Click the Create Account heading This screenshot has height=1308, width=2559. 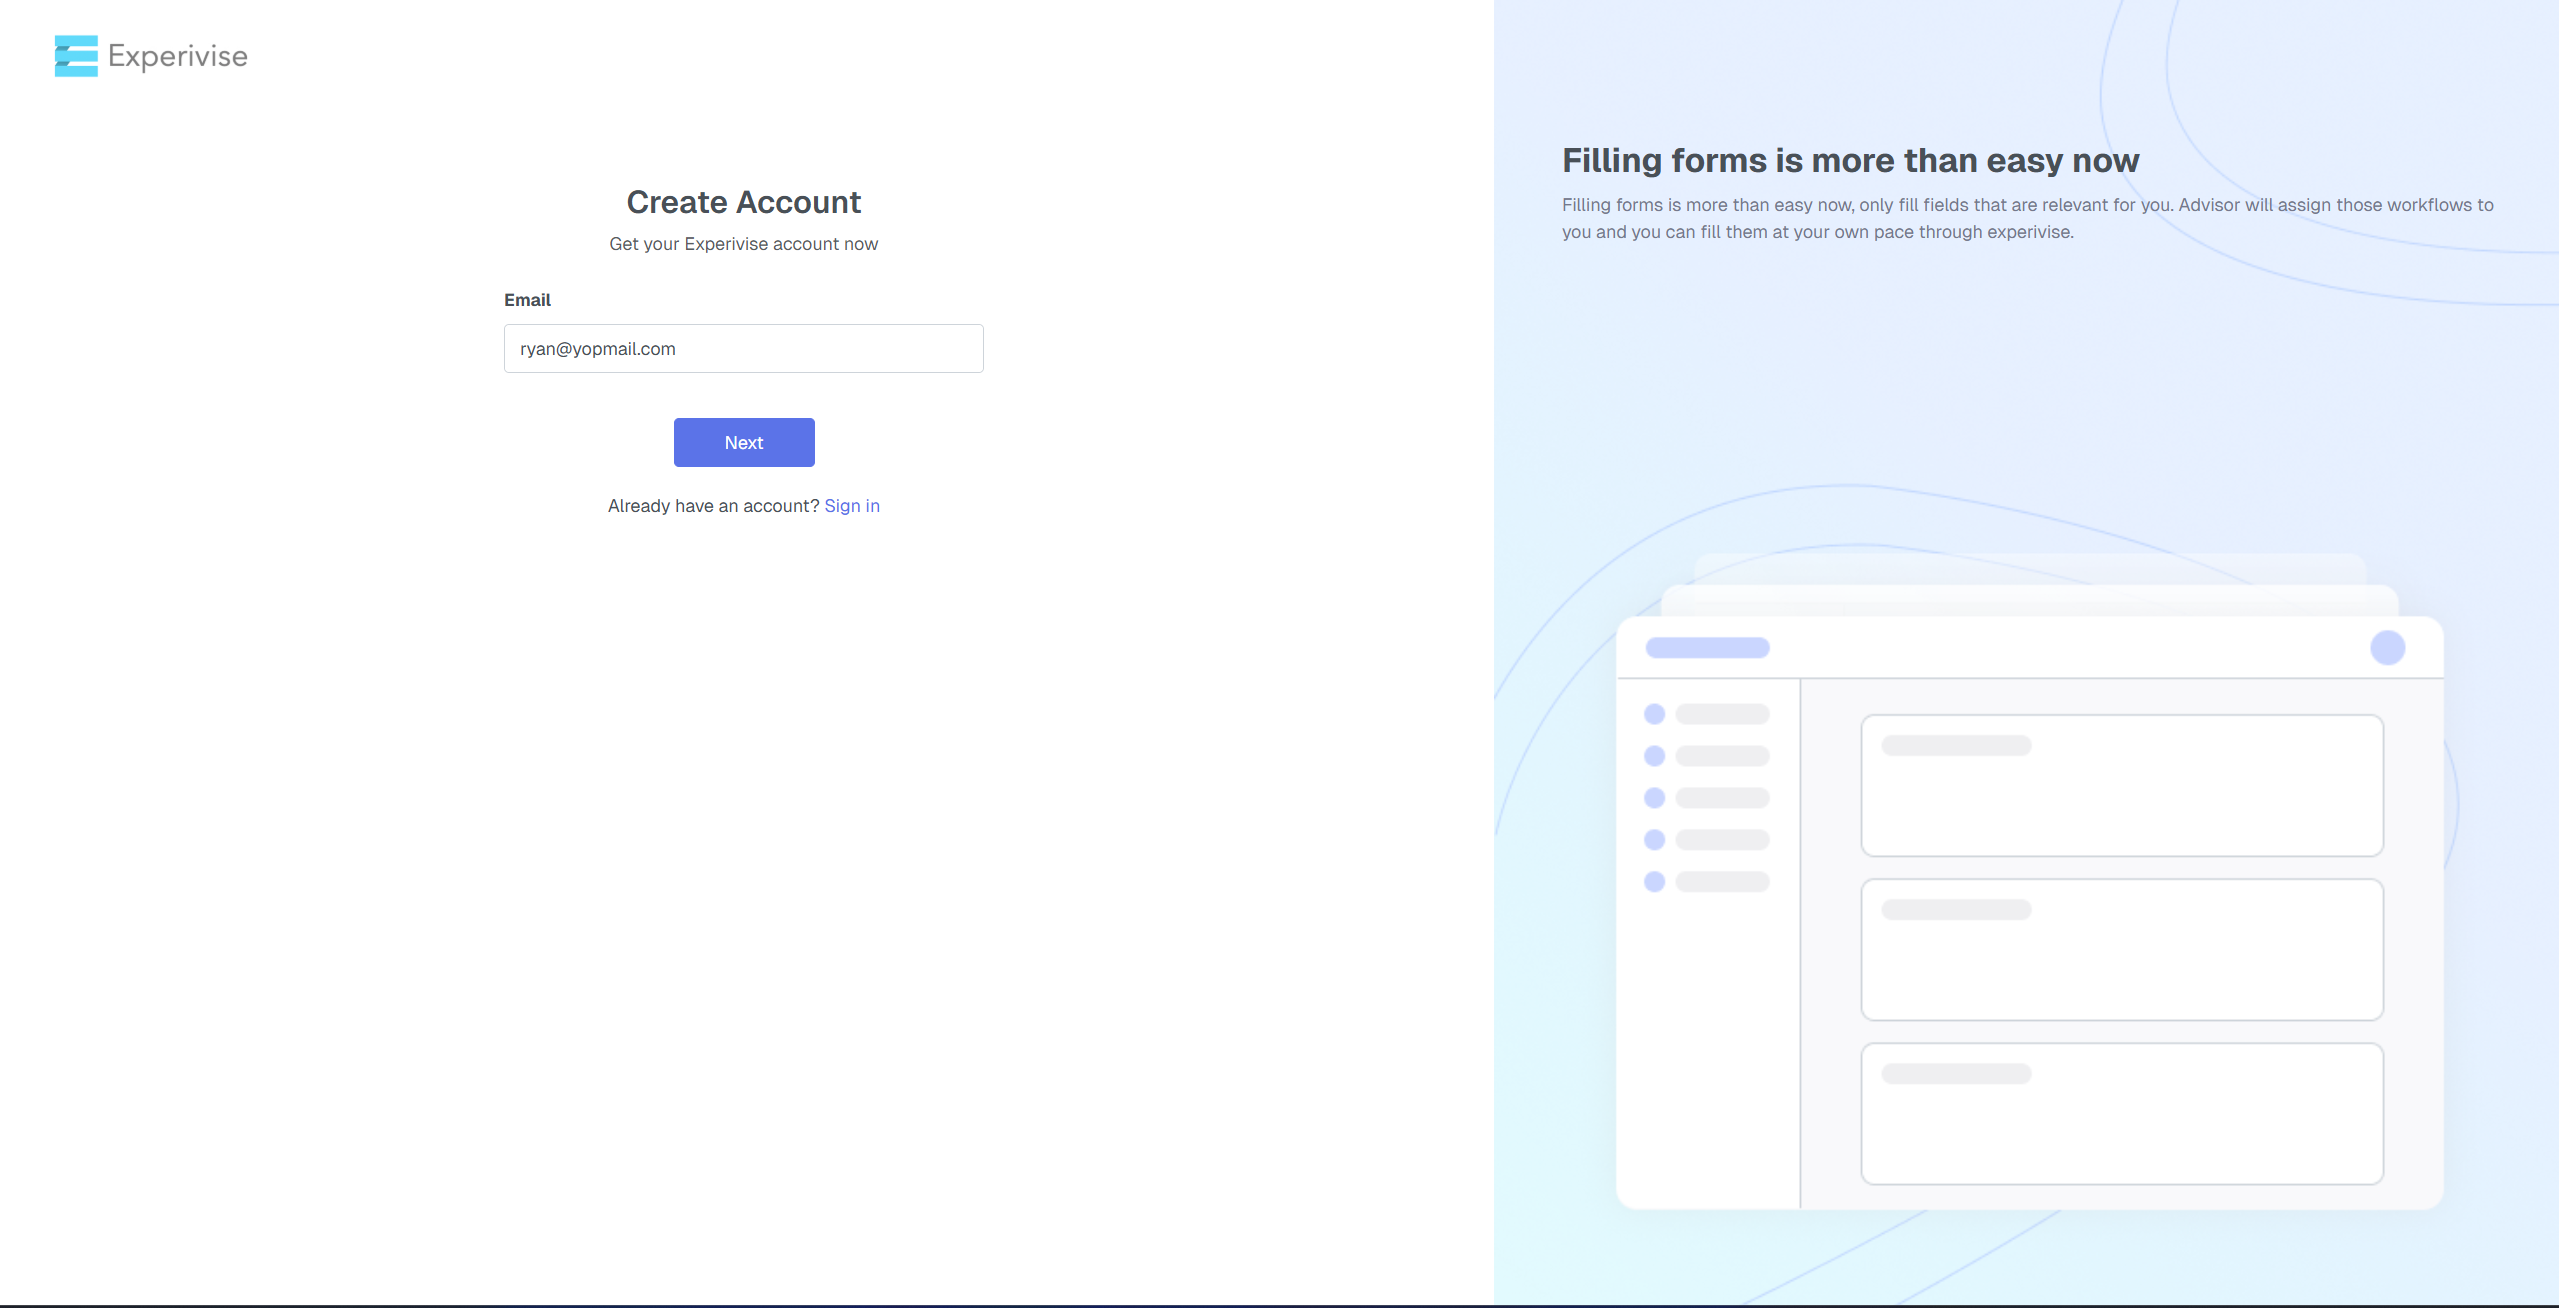743,202
